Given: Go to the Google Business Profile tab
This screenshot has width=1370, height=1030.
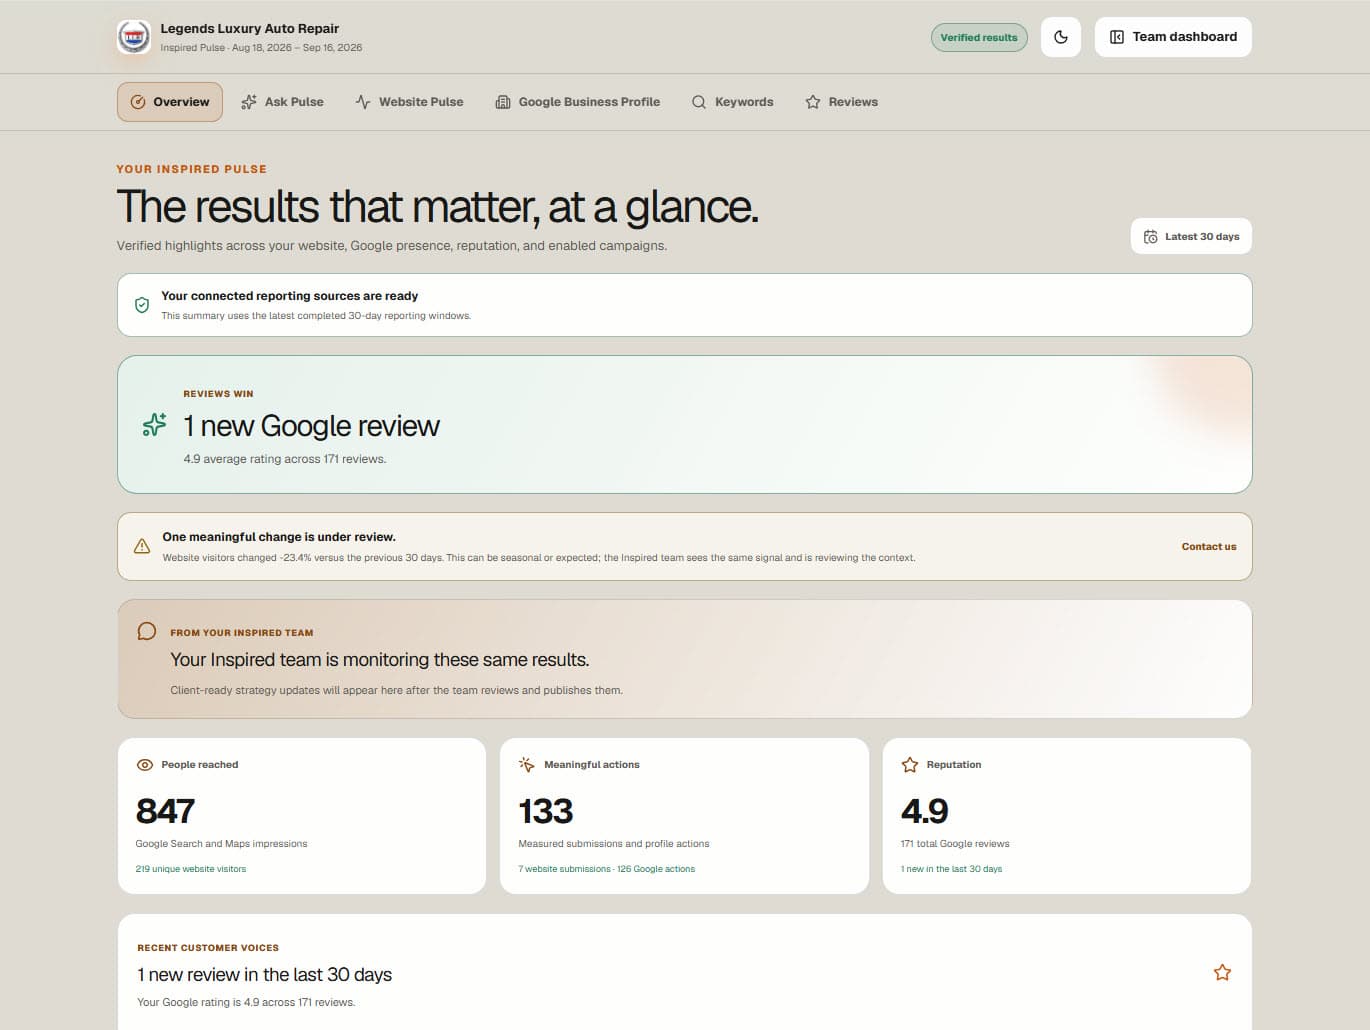Looking at the screenshot, I should click(x=578, y=102).
